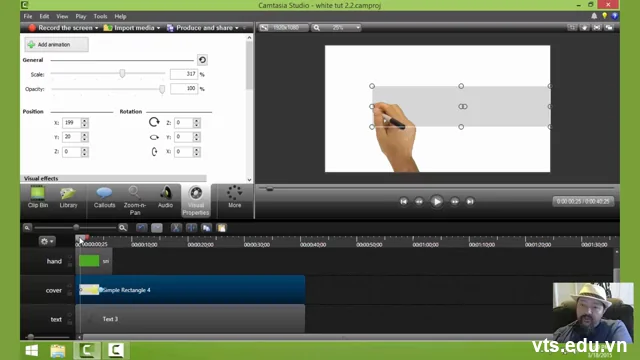Copy the selected timeline media
640x360 pixels.
click(207, 228)
